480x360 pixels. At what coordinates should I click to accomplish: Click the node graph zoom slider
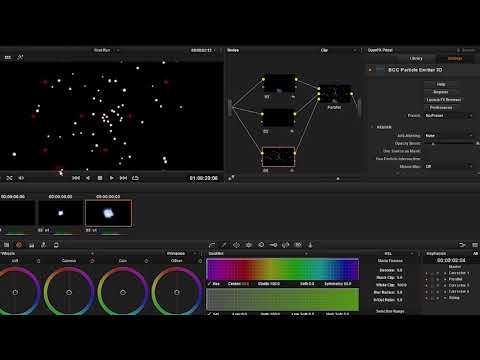pos(337,179)
